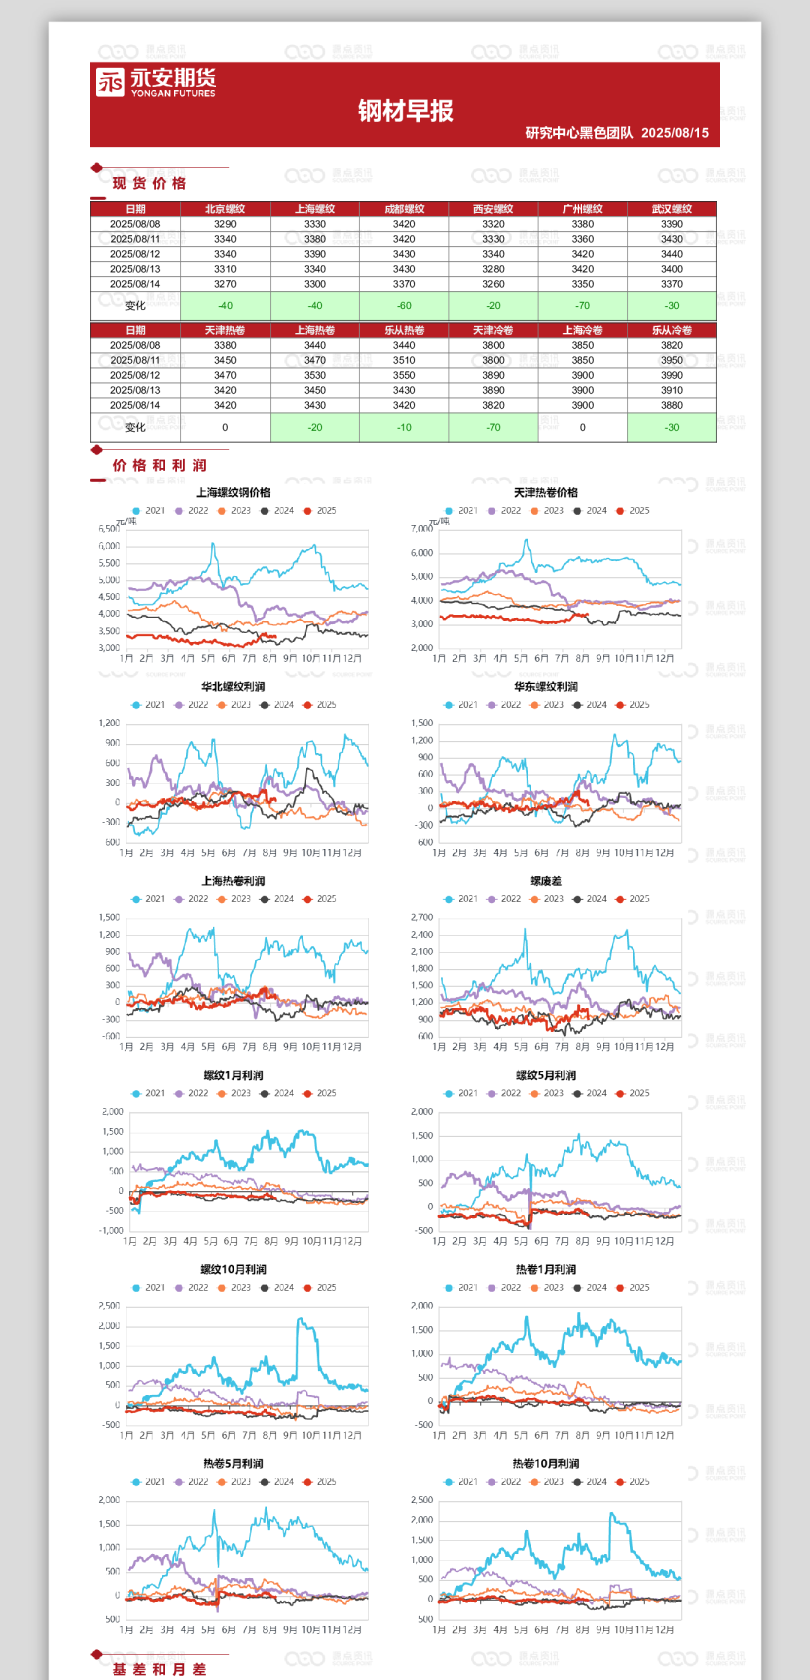Screen dimensions: 810x1680
Task: Select the 成都螺纹 column header
Action: pyautogui.click(x=404, y=209)
